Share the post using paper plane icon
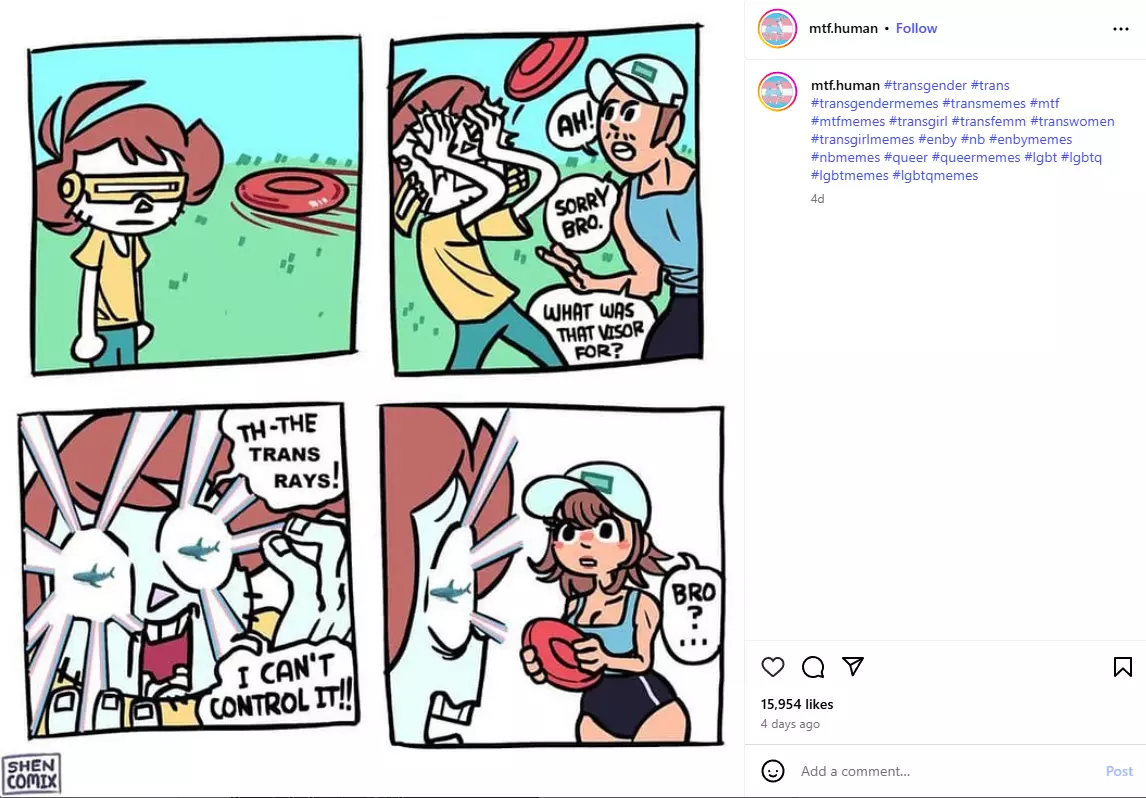 (853, 666)
